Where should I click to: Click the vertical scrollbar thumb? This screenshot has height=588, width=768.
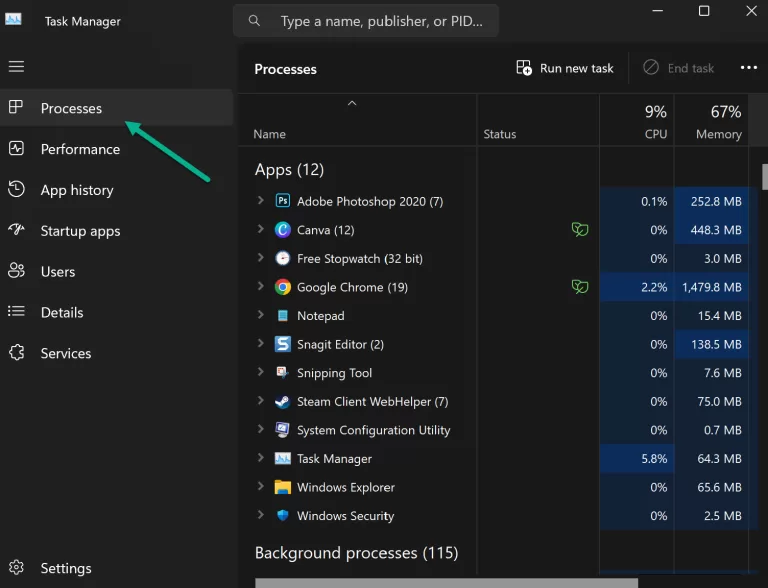(765, 176)
